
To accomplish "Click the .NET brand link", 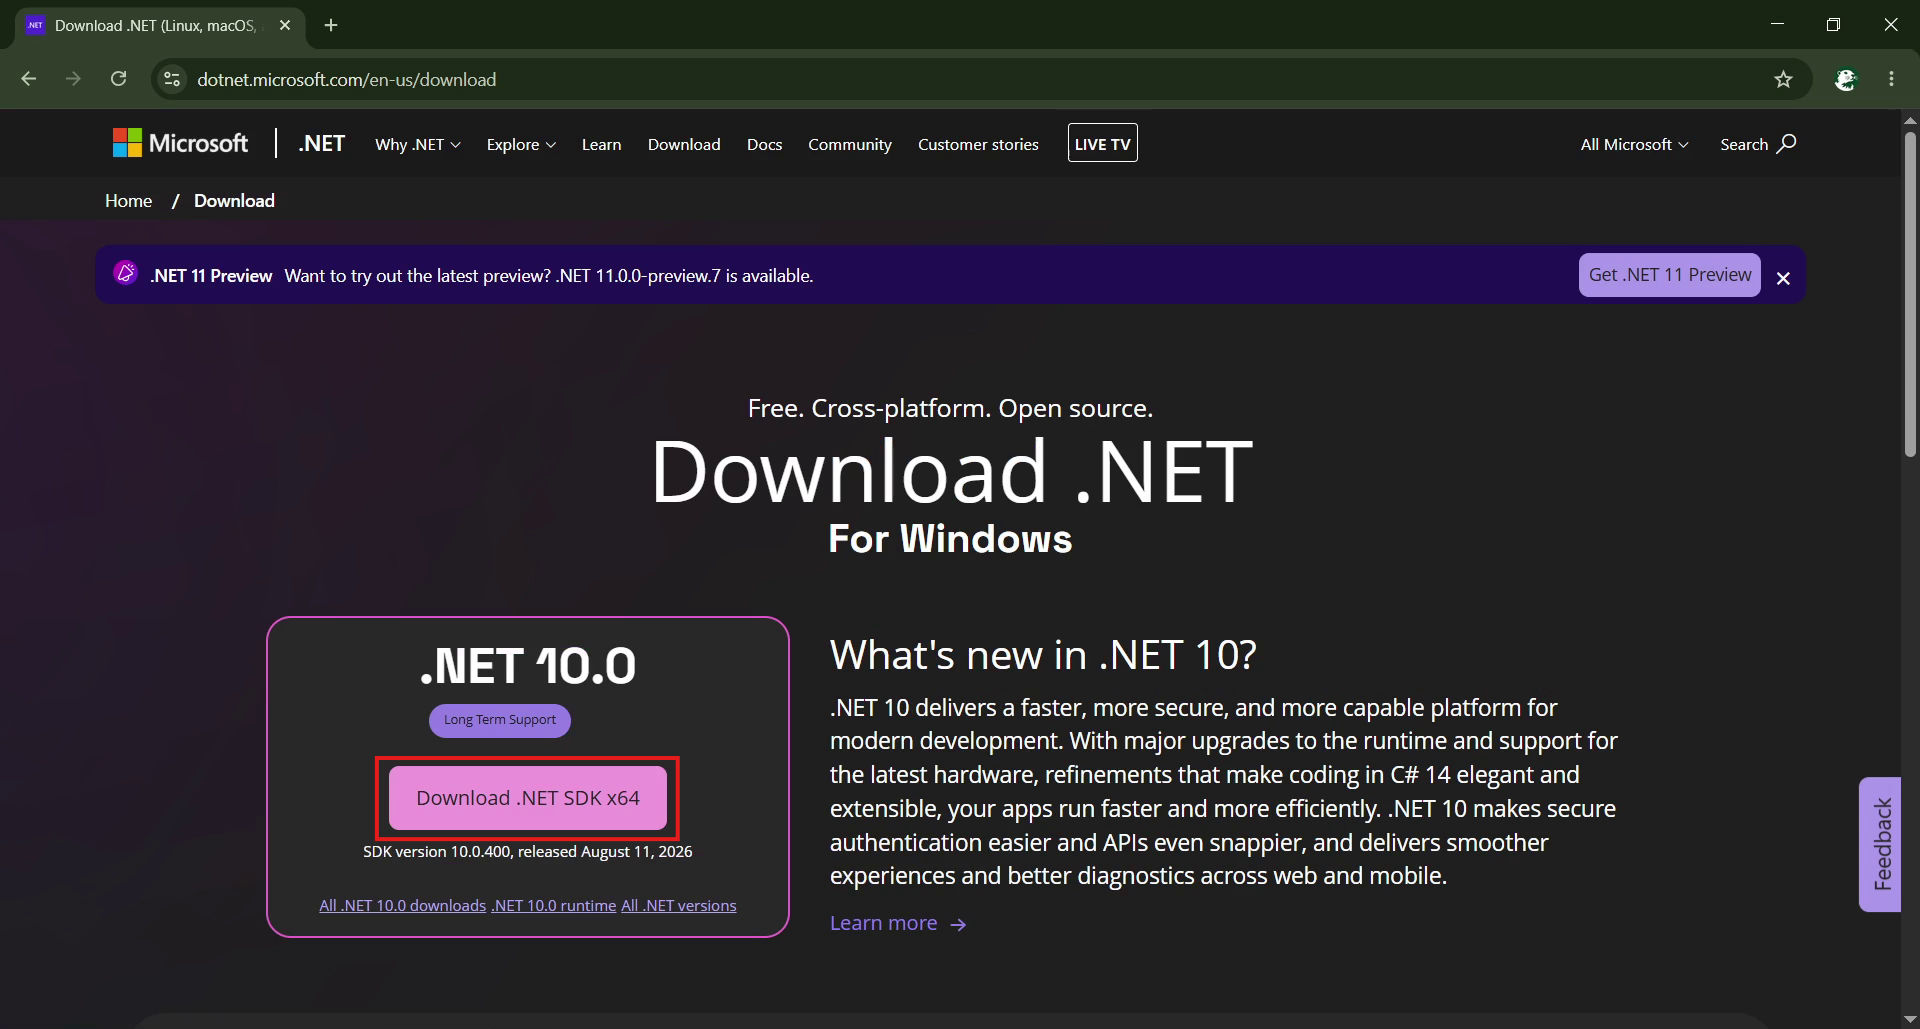I will pos(321,143).
